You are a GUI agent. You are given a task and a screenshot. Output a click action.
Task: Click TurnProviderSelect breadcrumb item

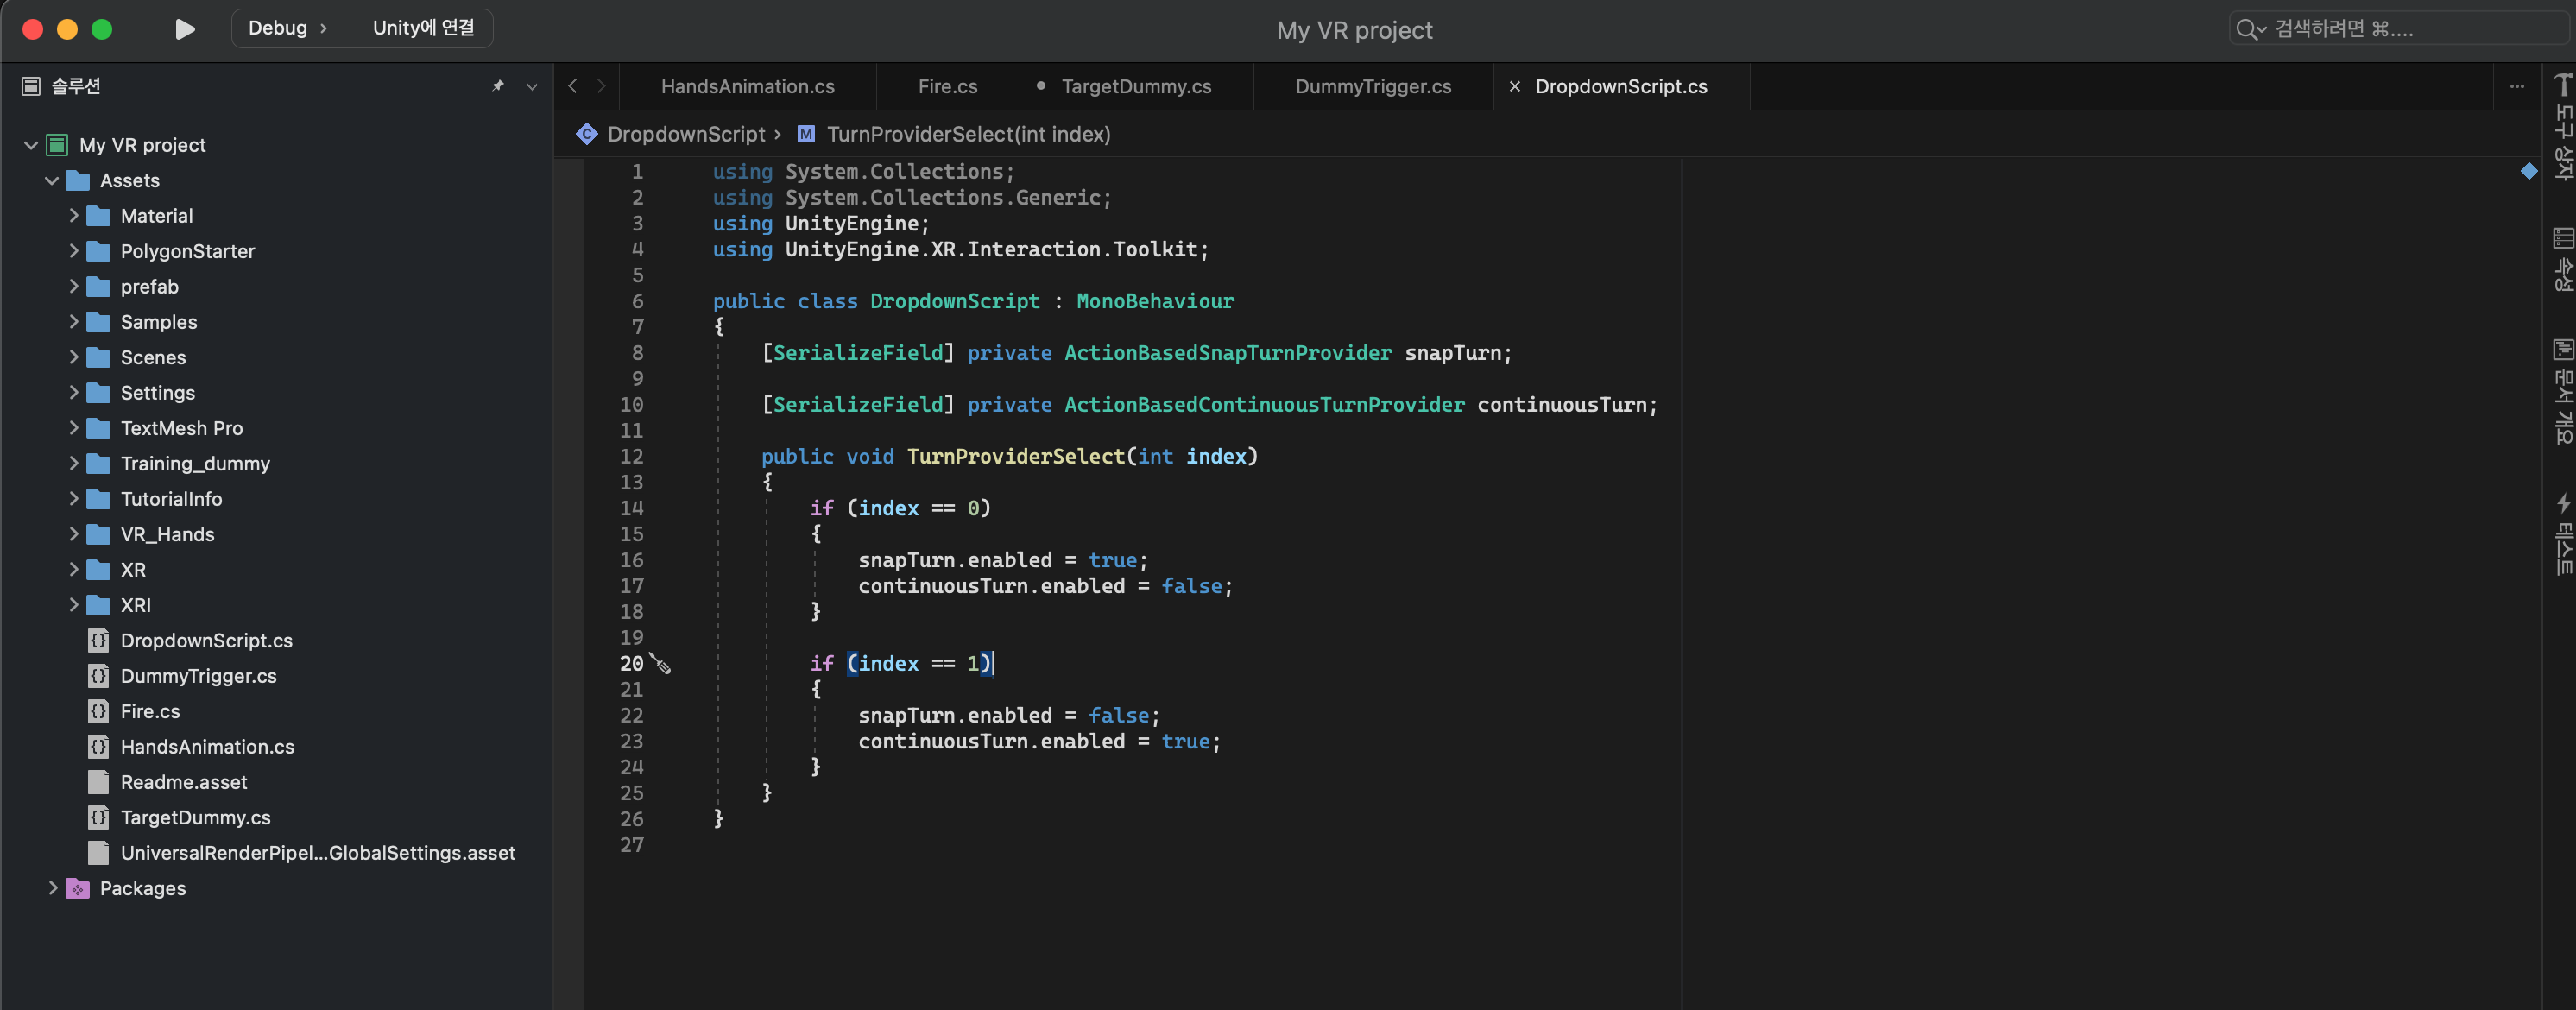(x=967, y=134)
